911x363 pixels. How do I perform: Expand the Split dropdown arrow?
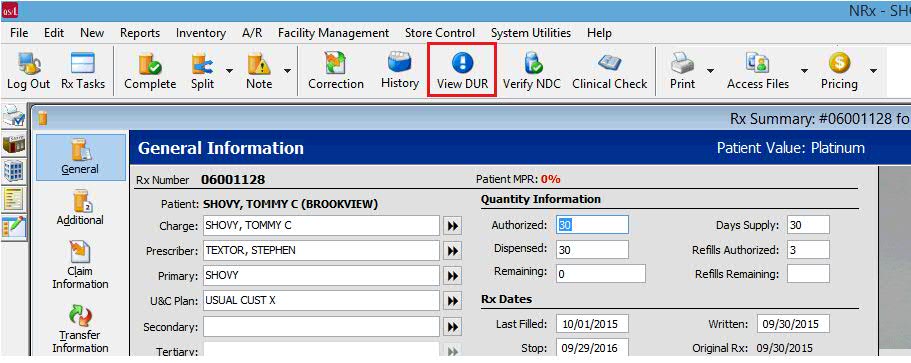click(x=229, y=71)
